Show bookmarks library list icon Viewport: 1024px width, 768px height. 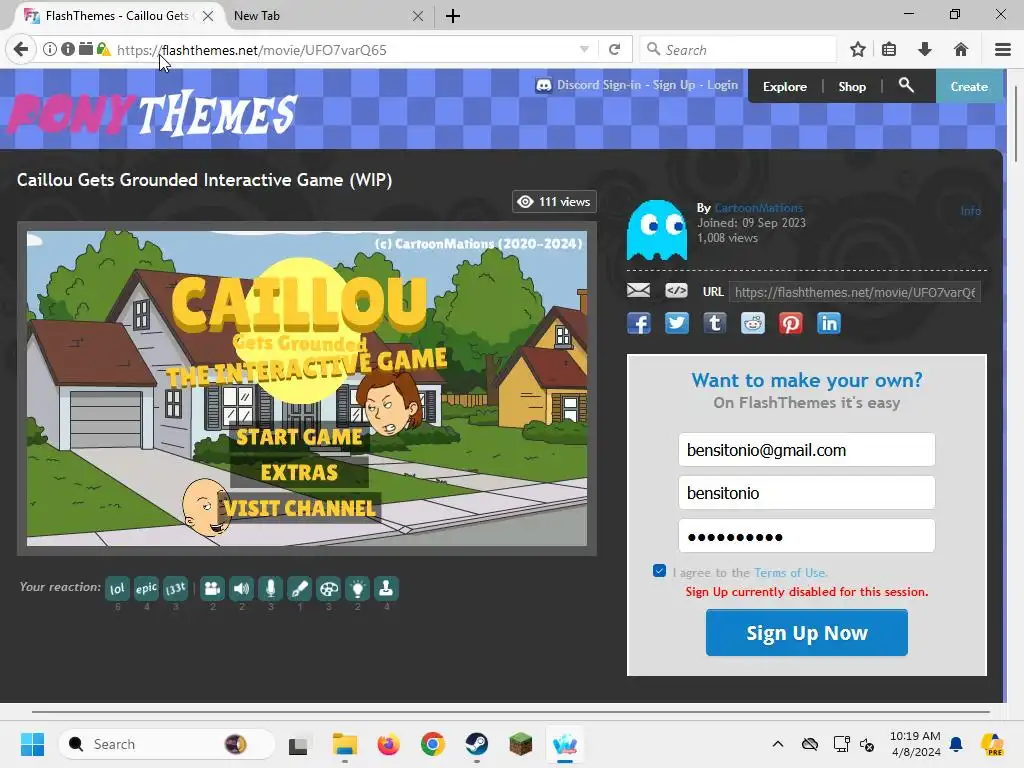(x=889, y=50)
